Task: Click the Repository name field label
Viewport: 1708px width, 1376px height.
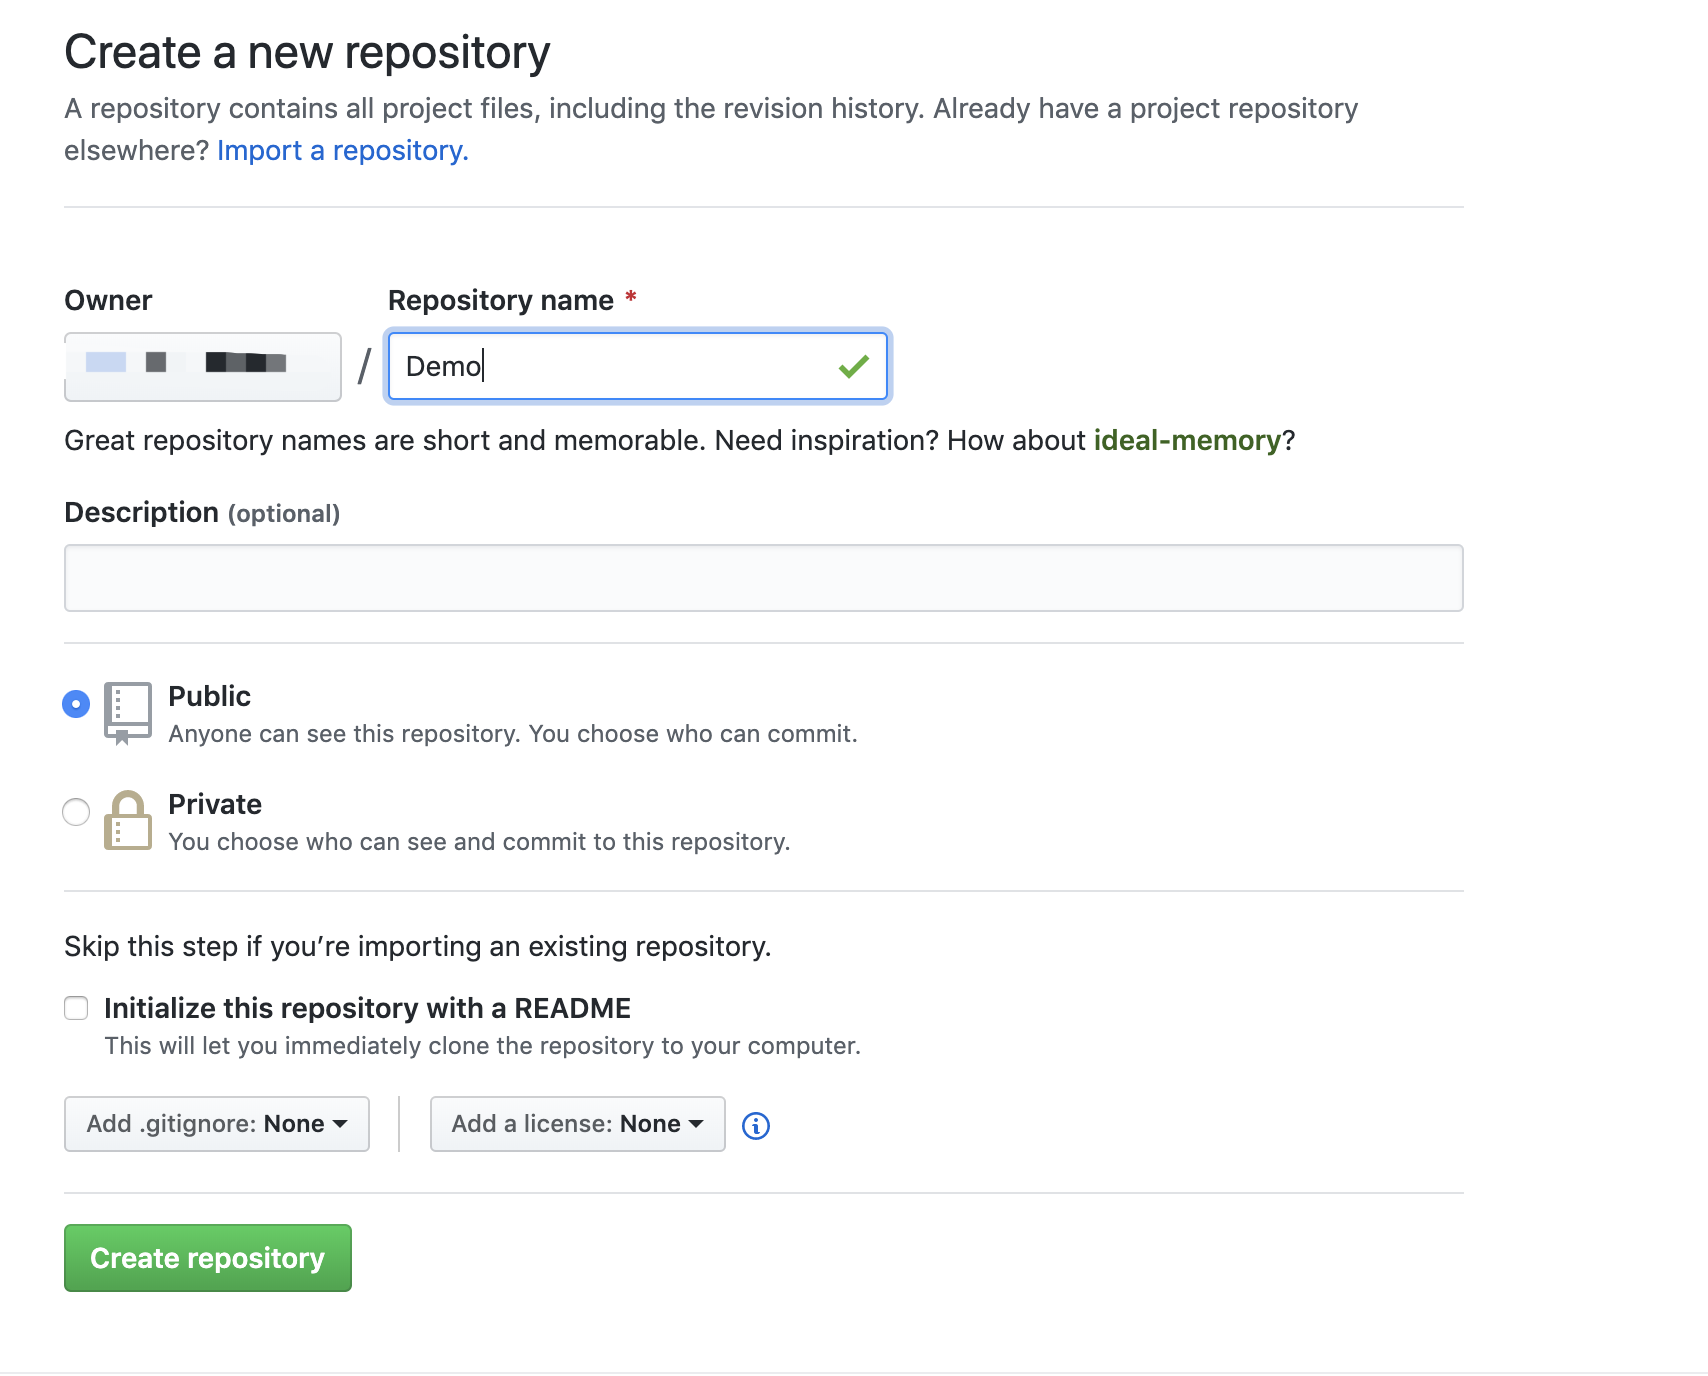Action: pos(500,301)
